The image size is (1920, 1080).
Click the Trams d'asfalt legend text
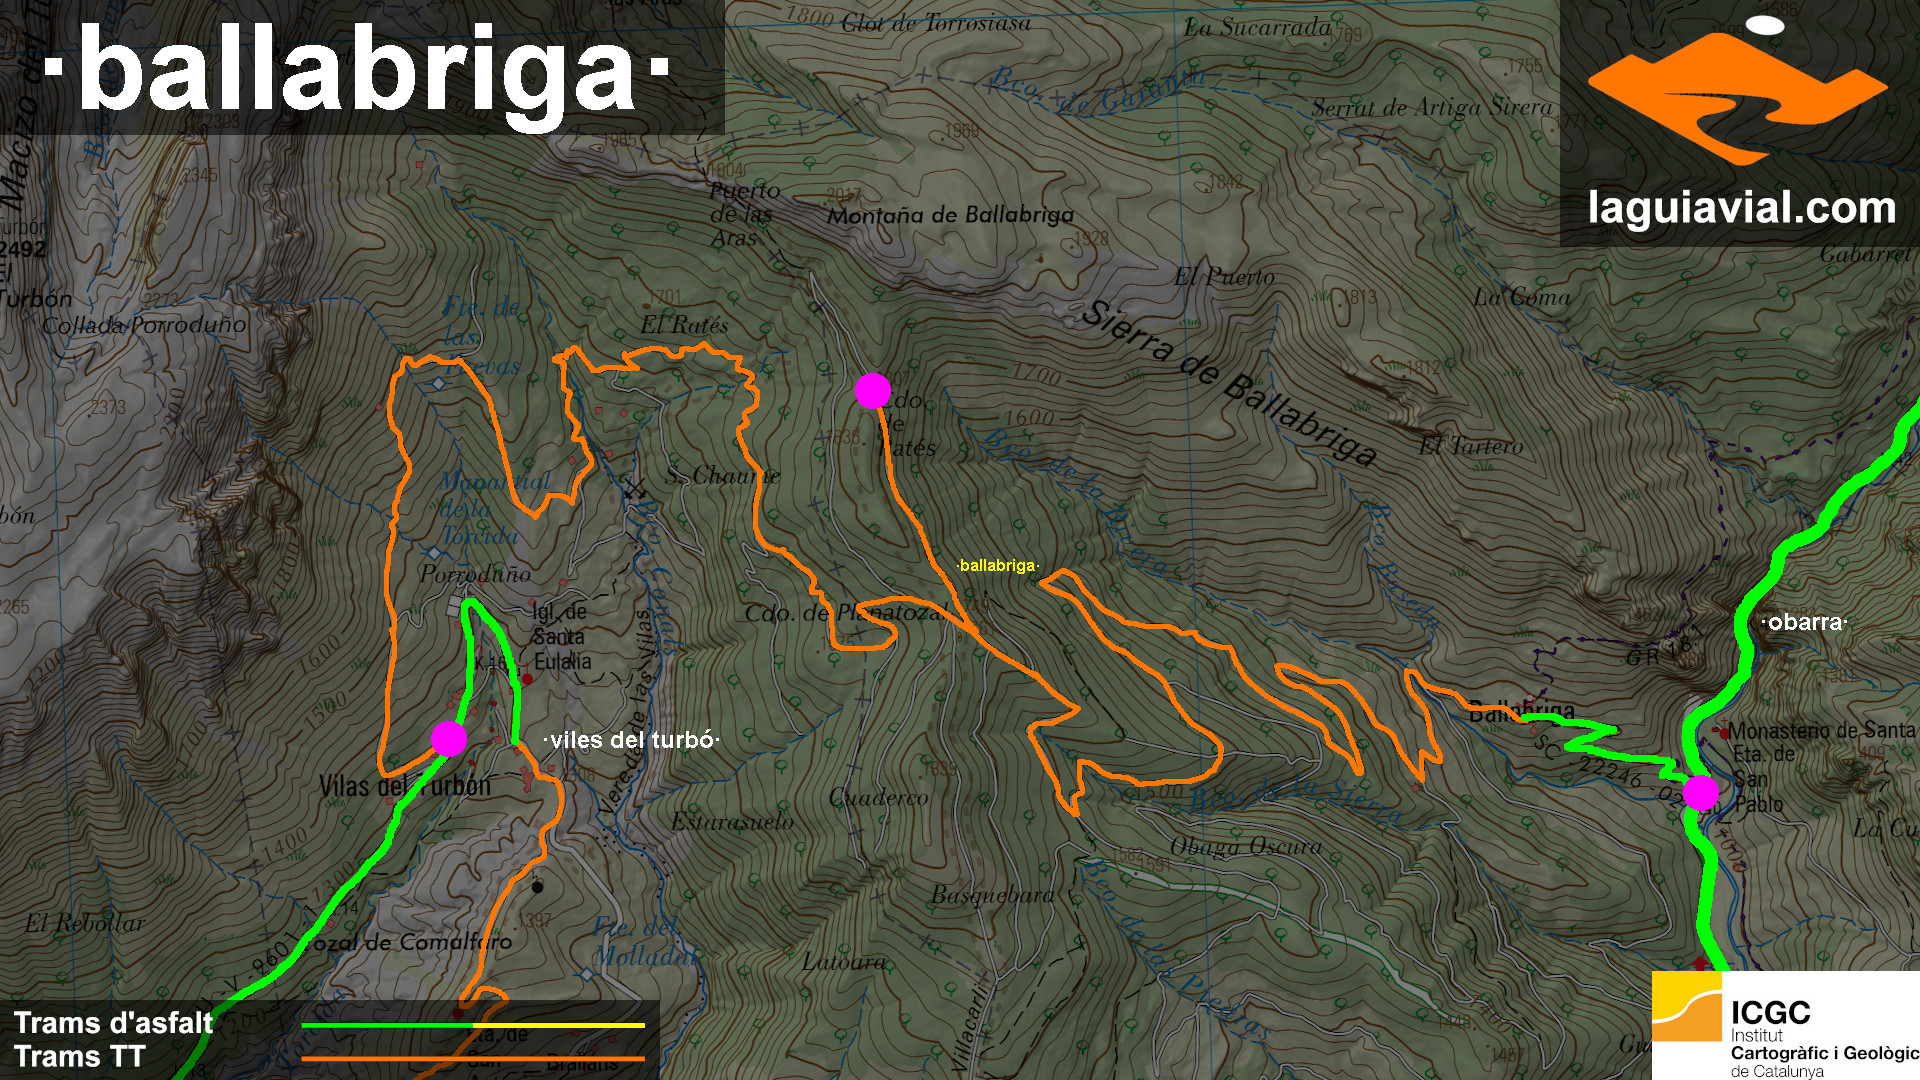[x=114, y=1023]
